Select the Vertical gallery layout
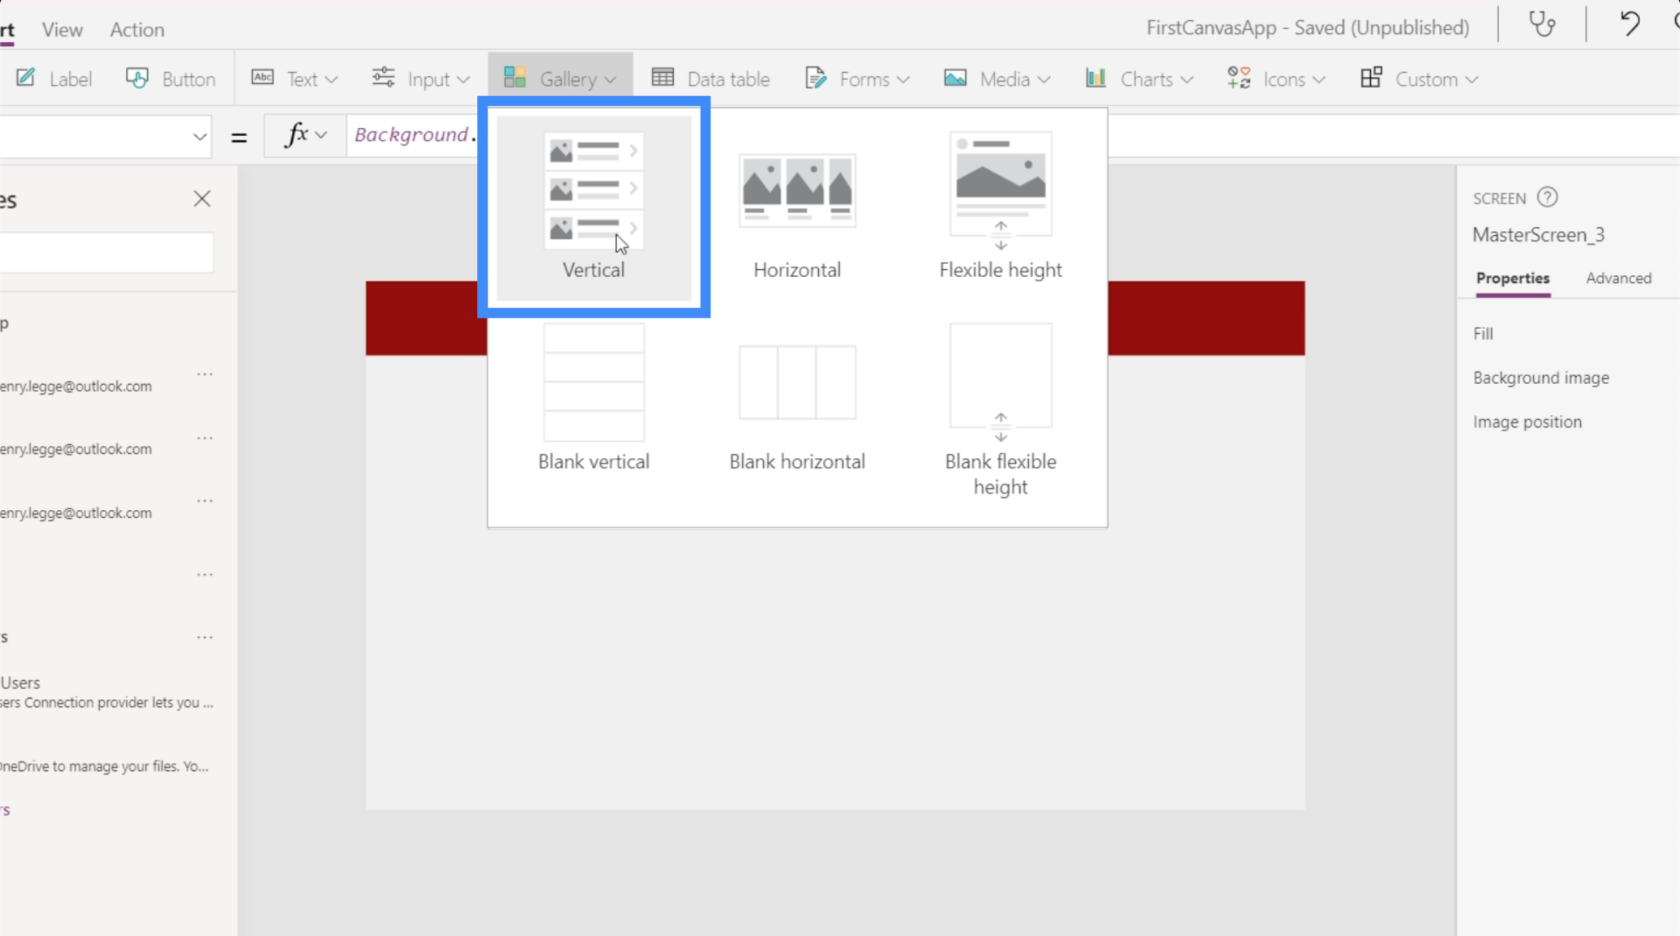This screenshot has width=1680, height=936. [594, 208]
